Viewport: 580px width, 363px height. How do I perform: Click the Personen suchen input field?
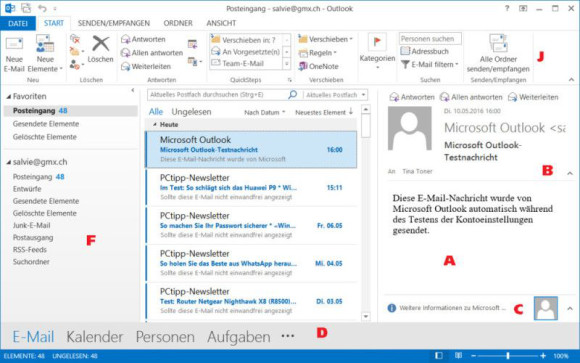[x=430, y=39]
